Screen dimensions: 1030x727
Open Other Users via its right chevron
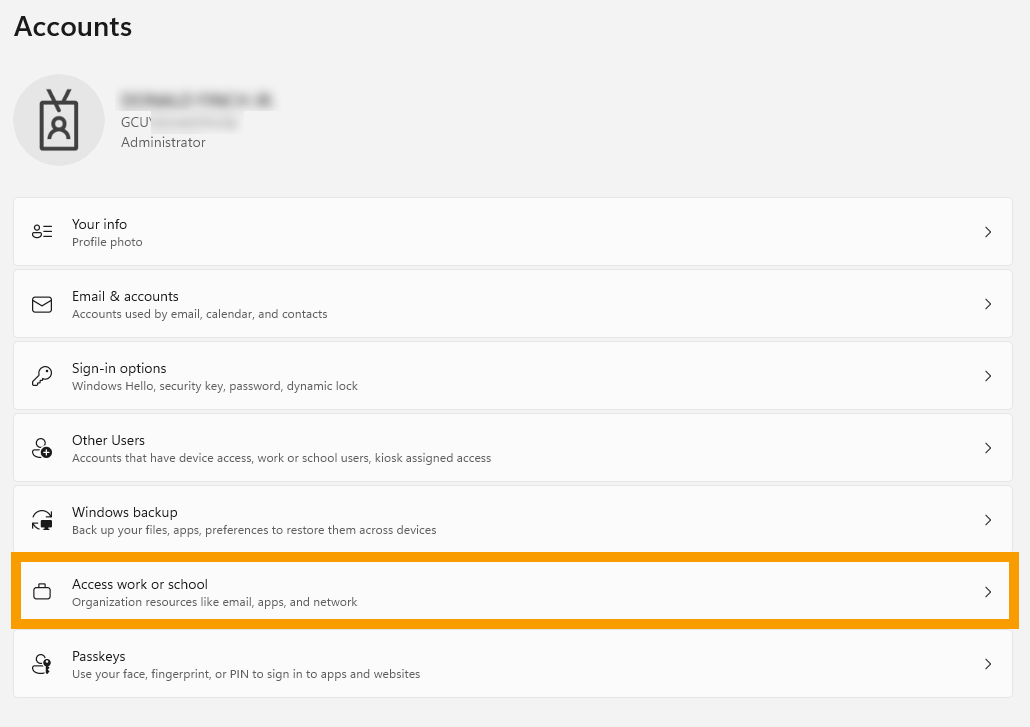(987, 448)
